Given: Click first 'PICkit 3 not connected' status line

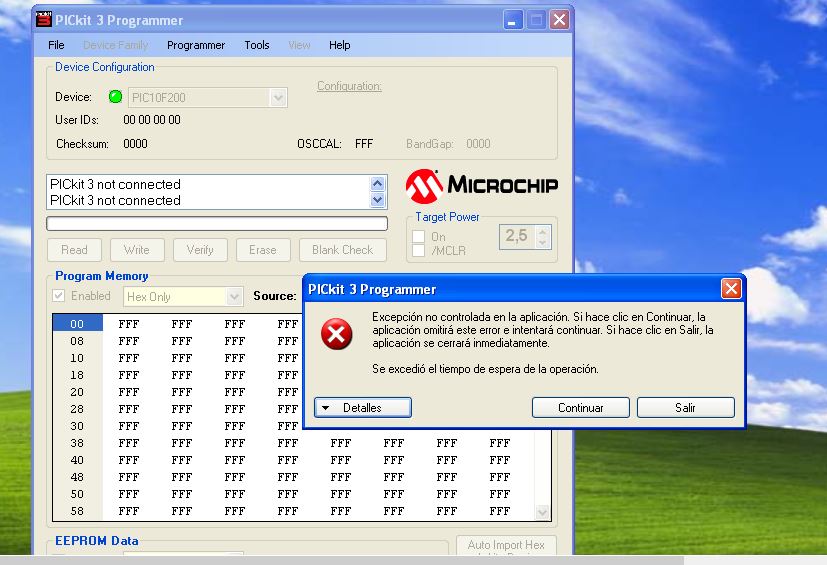Looking at the screenshot, I should pyautogui.click(x=115, y=184).
